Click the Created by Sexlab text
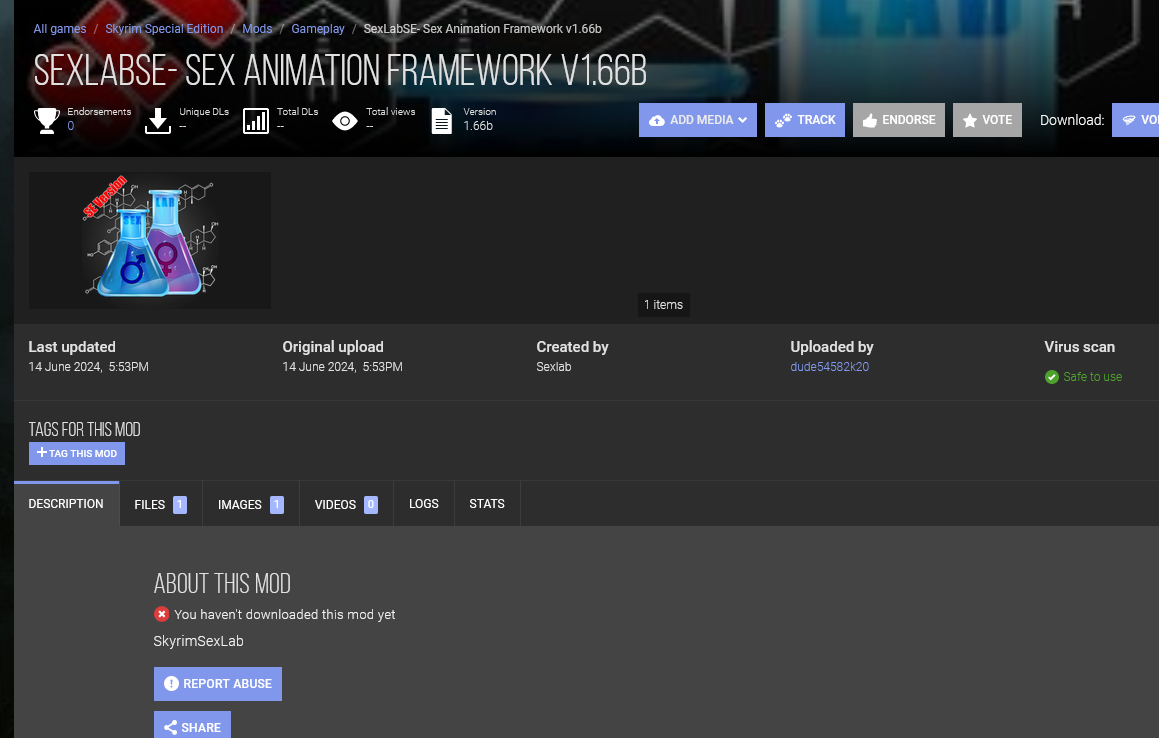1159x738 pixels. [554, 367]
